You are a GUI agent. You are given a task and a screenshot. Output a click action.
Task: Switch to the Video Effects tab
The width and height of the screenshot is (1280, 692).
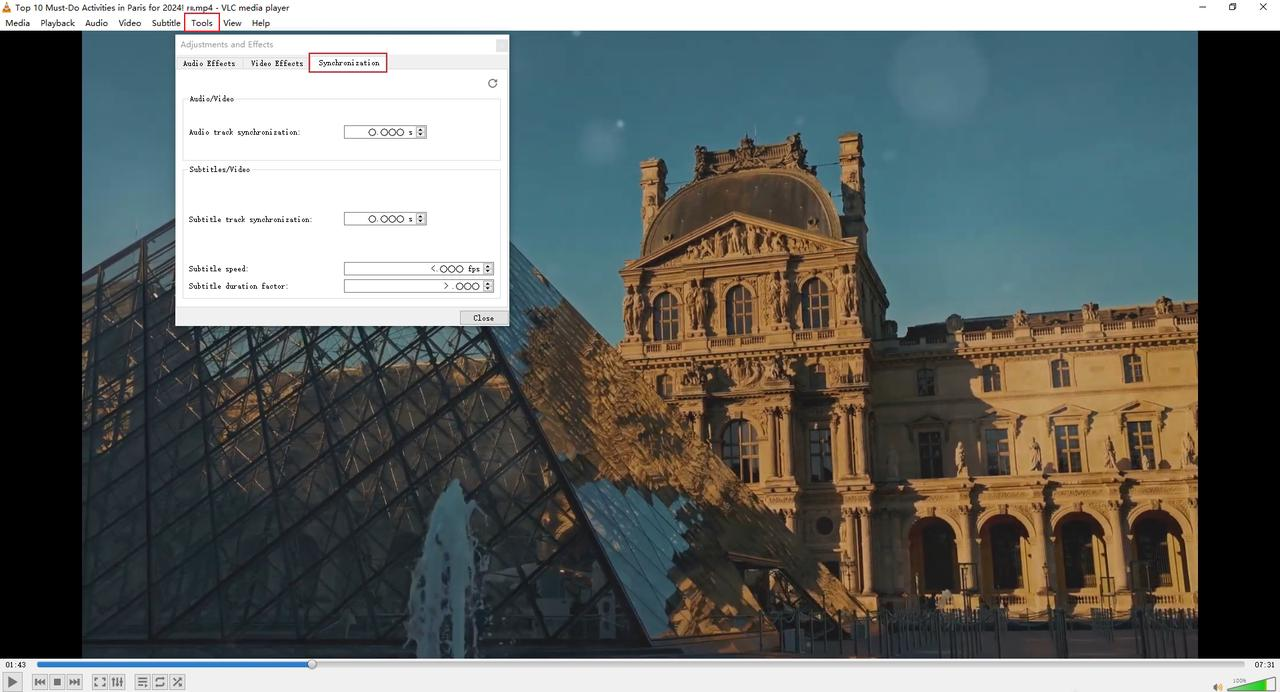click(277, 63)
